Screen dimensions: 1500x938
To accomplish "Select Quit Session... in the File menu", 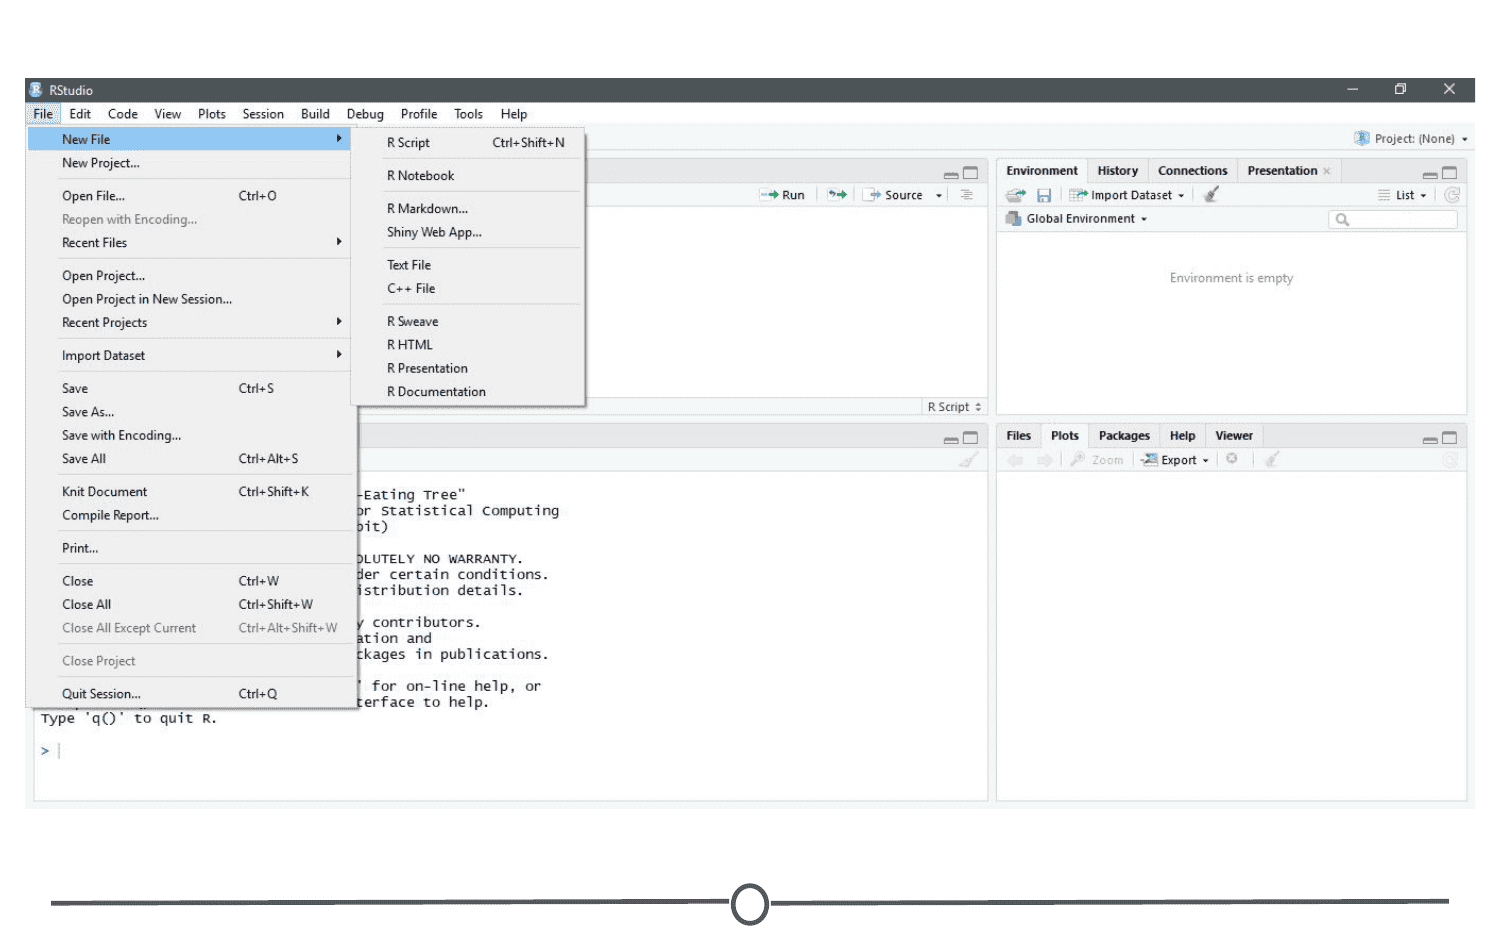I will click(189, 694).
